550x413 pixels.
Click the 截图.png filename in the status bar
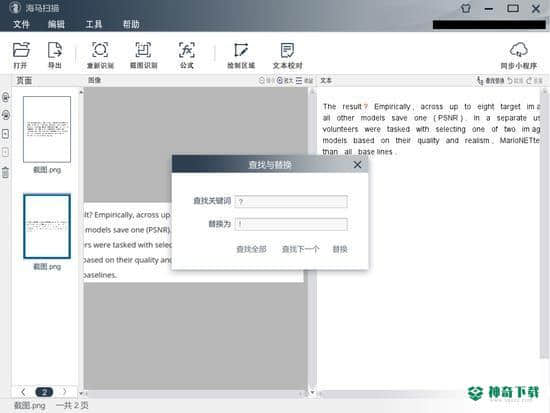[30, 406]
